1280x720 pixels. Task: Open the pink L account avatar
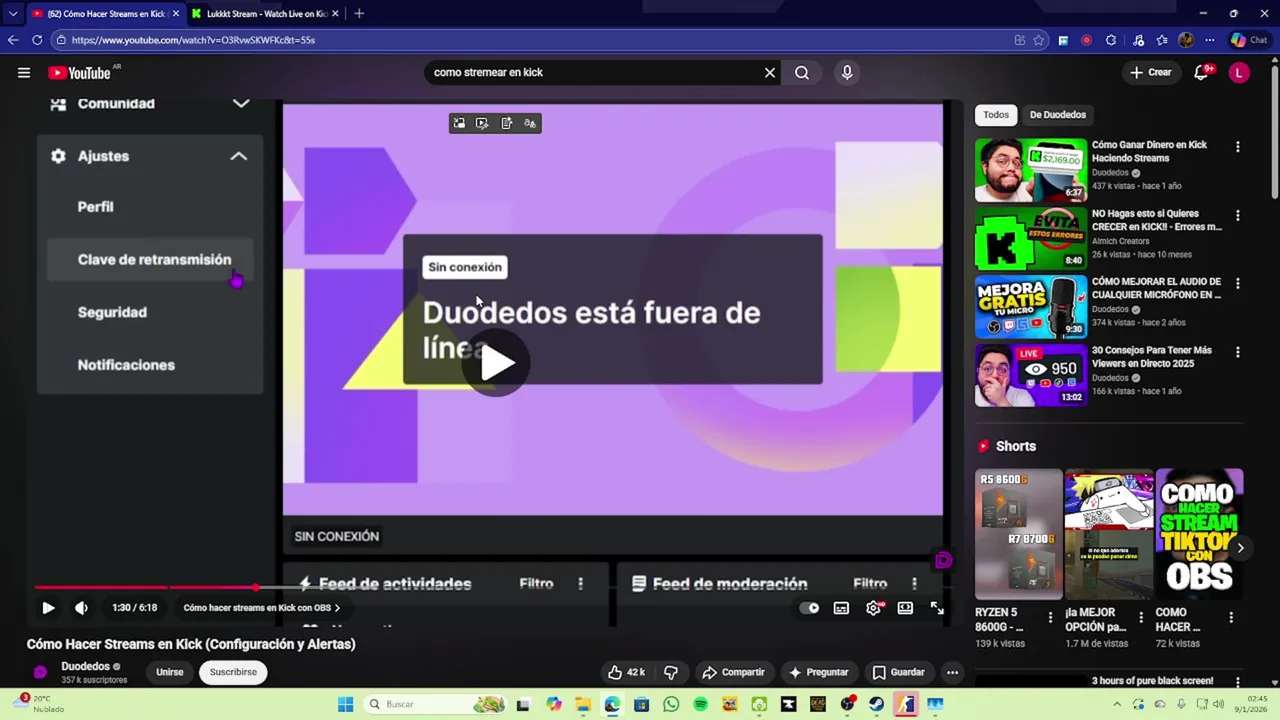1239,72
